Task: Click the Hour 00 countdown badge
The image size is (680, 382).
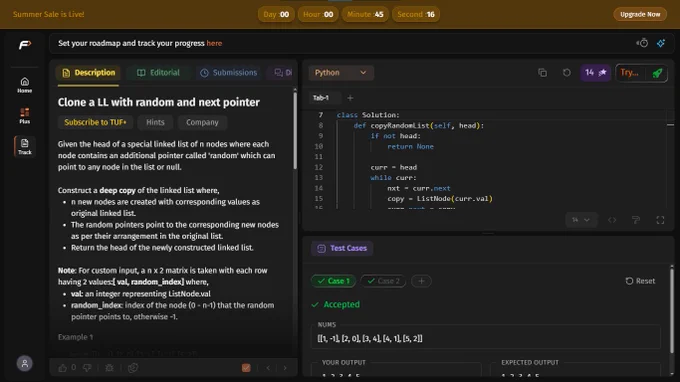Action: pyautogui.click(x=318, y=14)
